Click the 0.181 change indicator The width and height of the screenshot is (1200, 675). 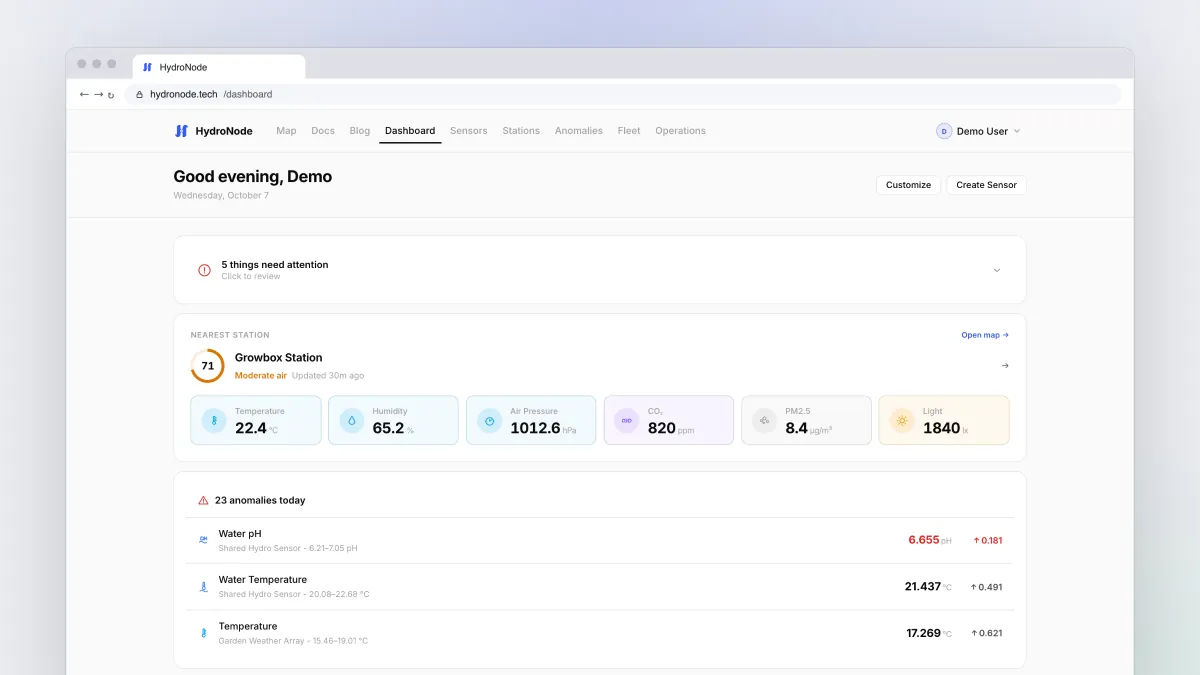(987, 540)
